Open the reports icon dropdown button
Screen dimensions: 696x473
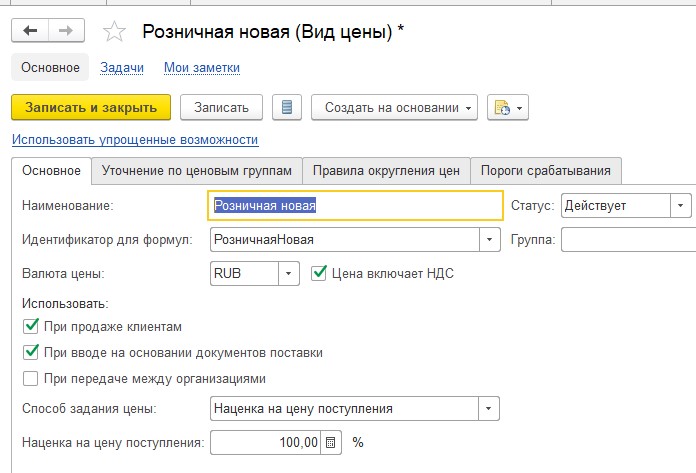click(508, 107)
